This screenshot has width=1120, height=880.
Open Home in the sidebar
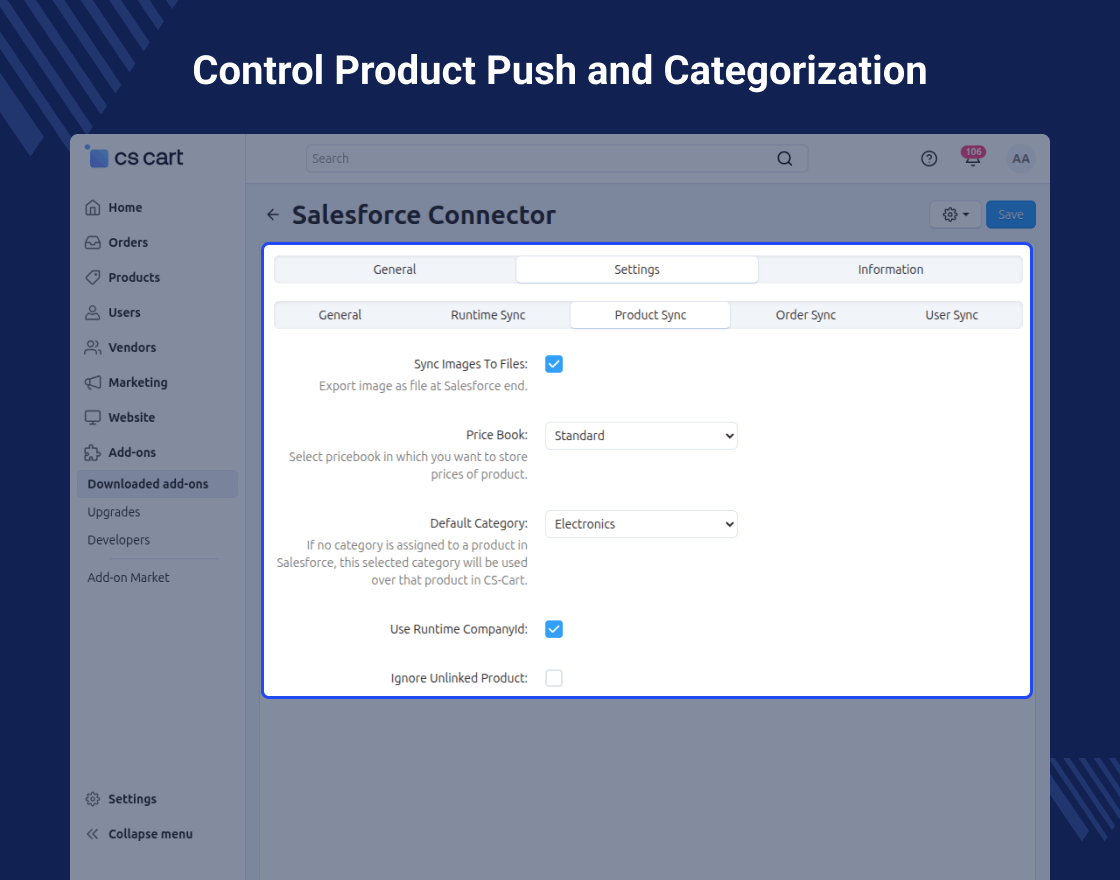pyautogui.click(x=125, y=207)
